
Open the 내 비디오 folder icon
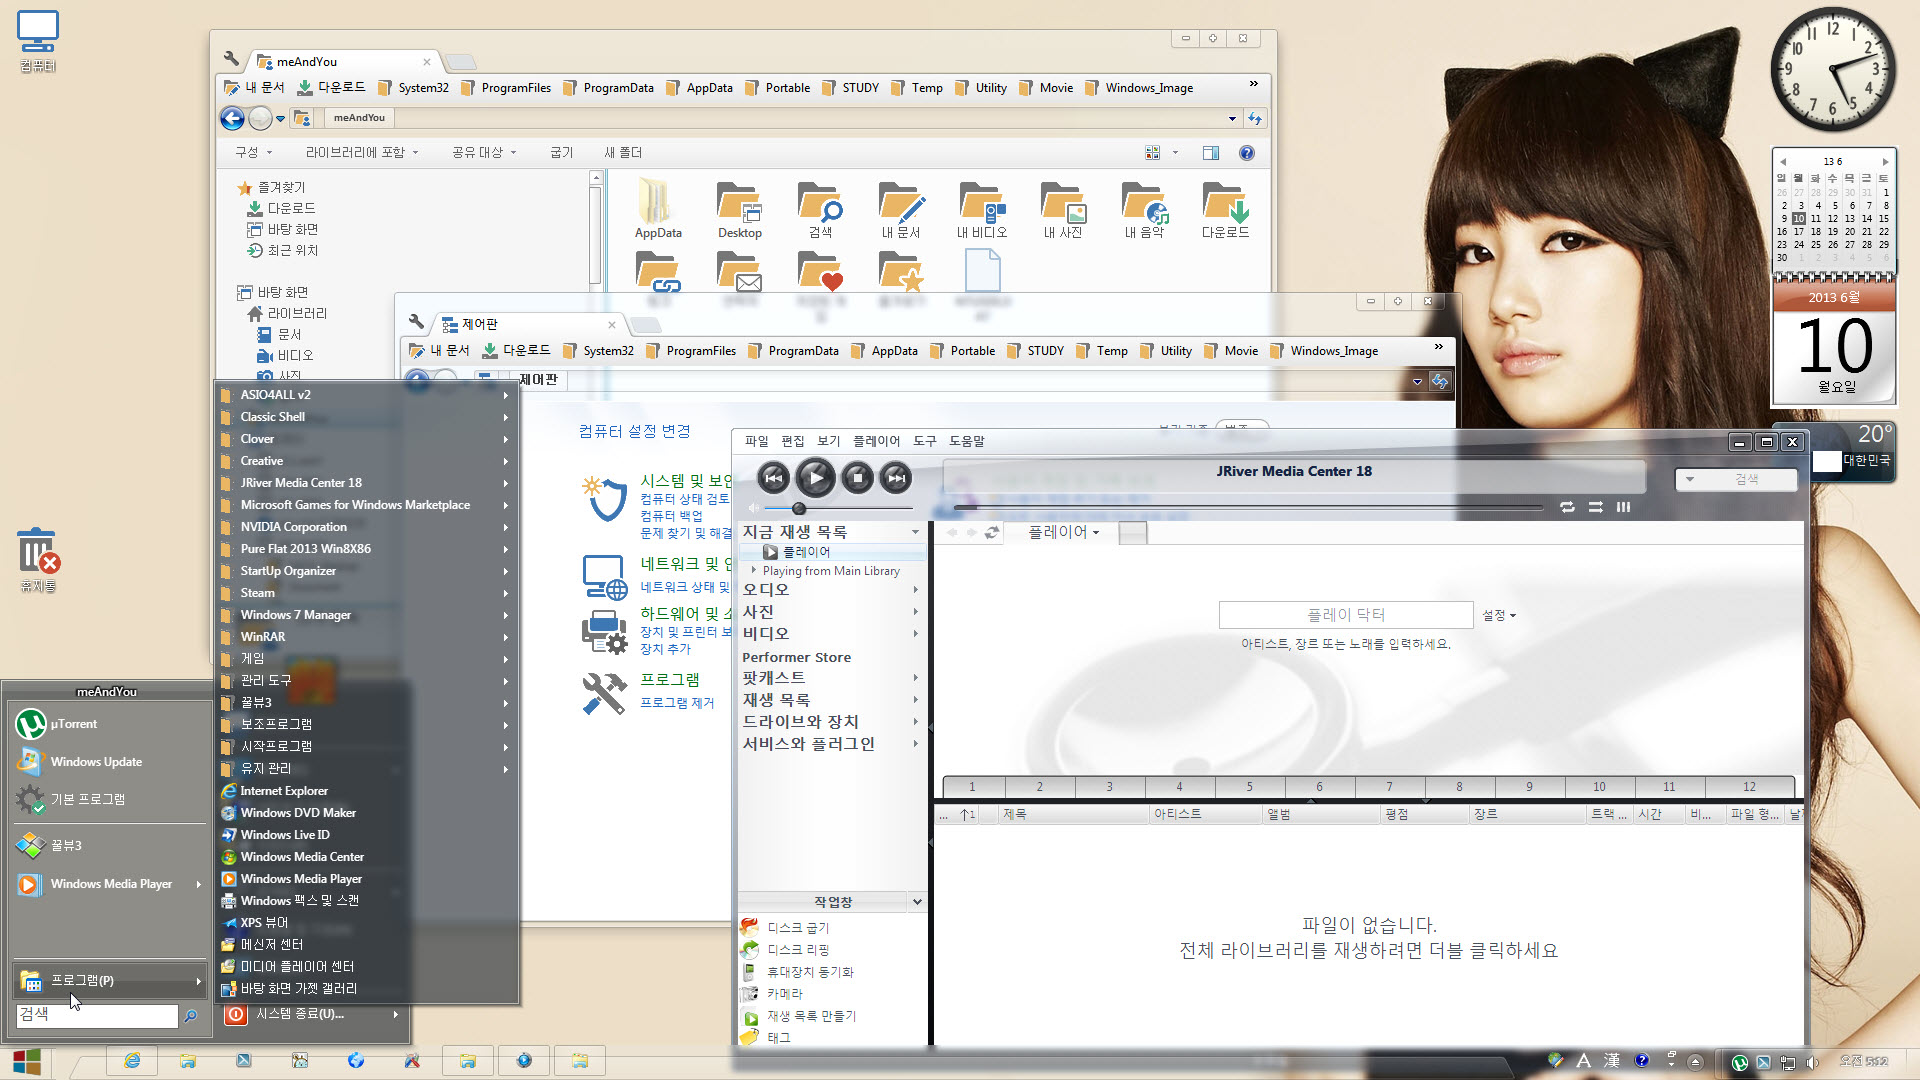click(x=981, y=209)
